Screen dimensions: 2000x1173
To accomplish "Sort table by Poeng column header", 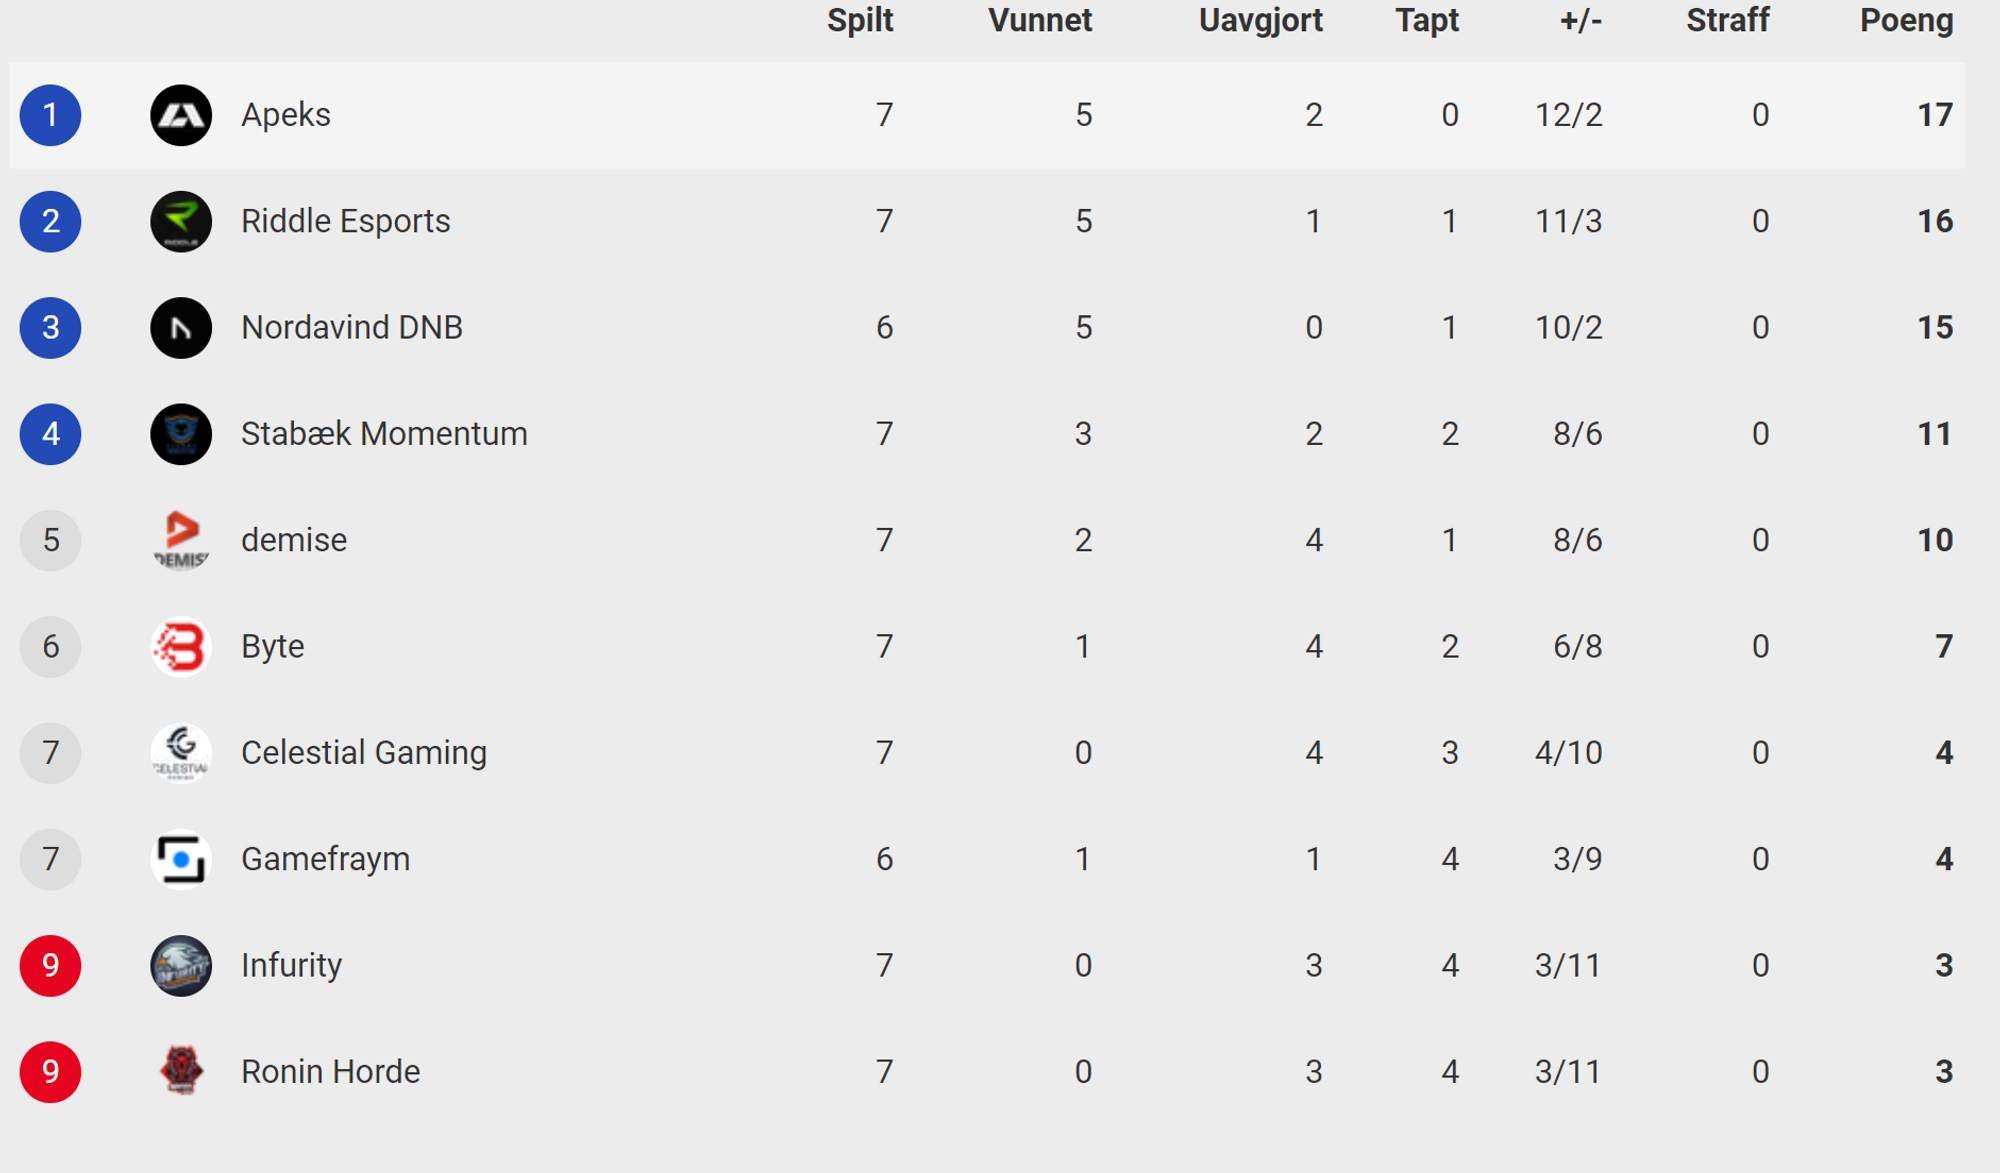I will pos(1906,21).
